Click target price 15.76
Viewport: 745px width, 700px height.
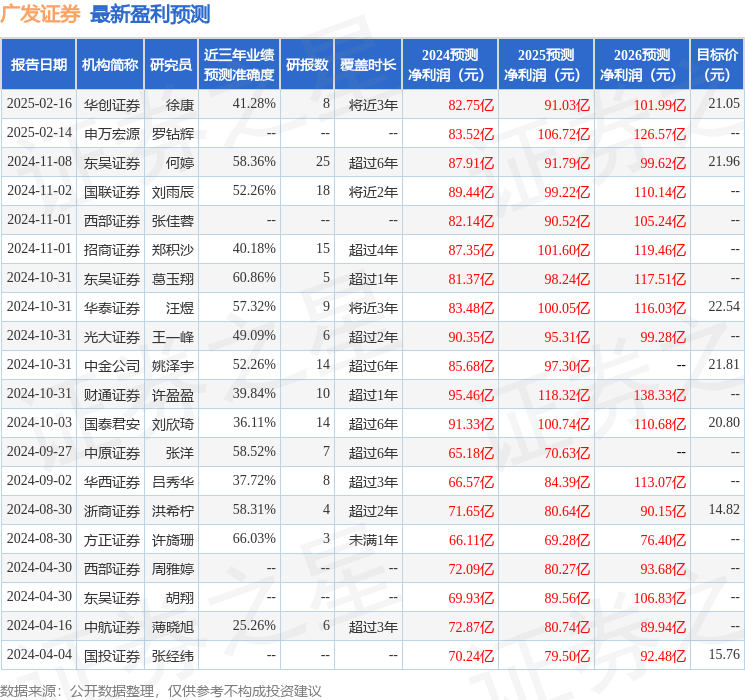[x=724, y=654]
